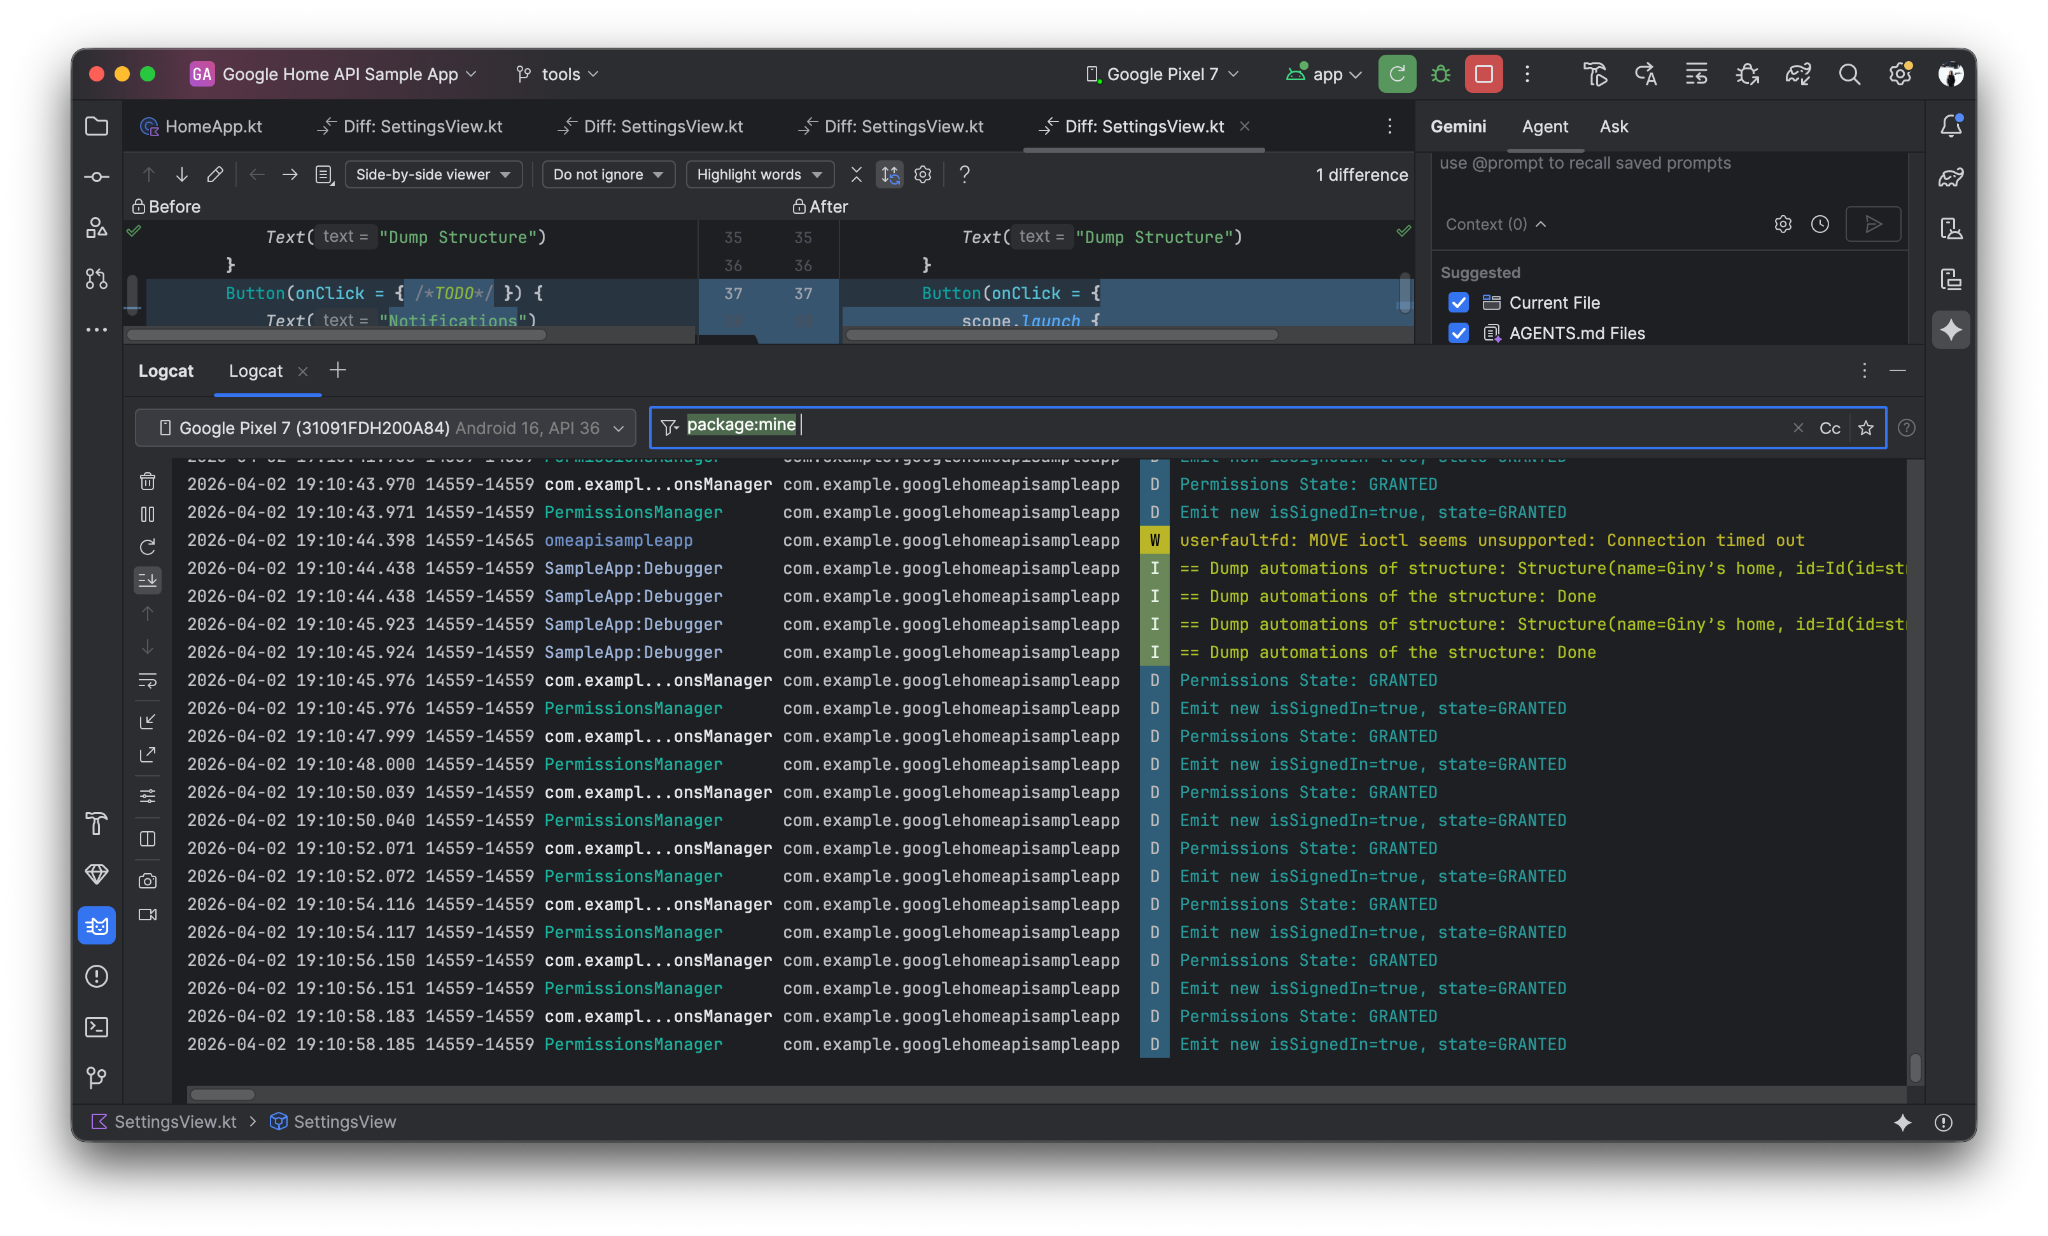This screenshot has height=1236, width=2048.
Task: Open IDE settings gear in top toolbar
Action: [x=1900, y=74]
